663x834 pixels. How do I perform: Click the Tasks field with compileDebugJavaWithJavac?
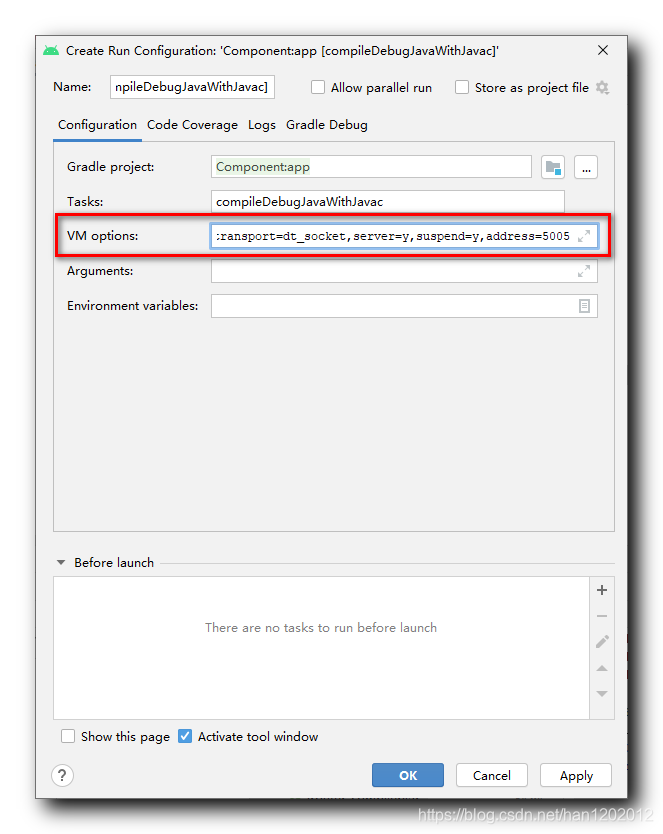[388, 202]
